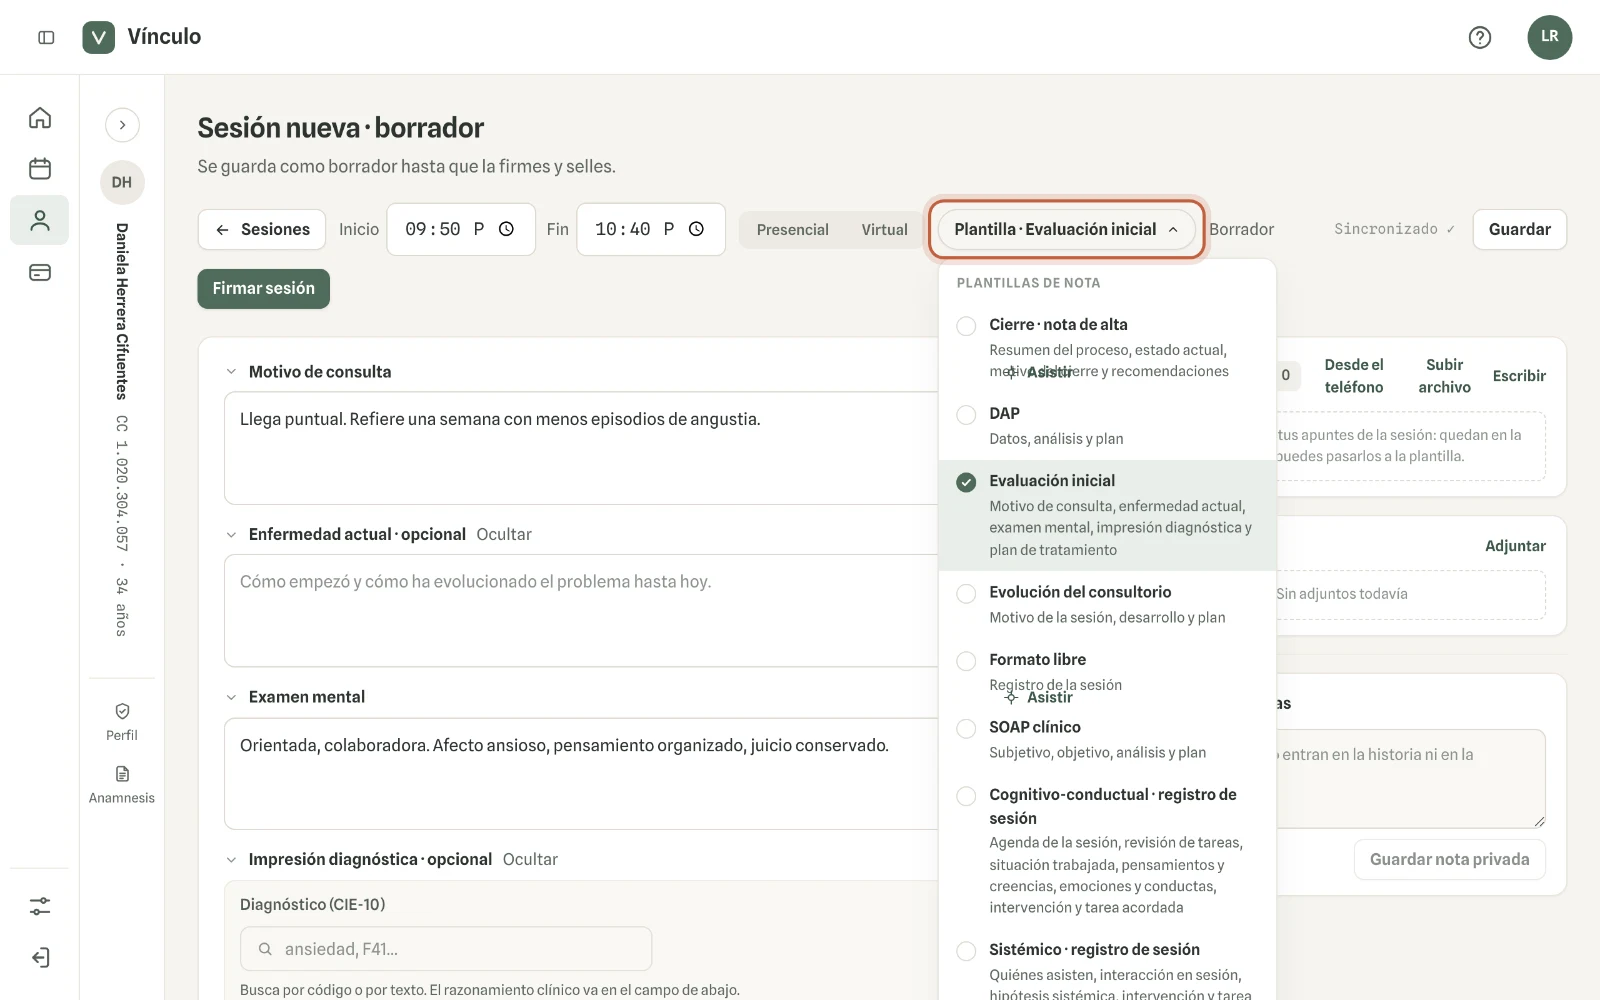Viewport: 1600px width, 1000px height.
Task: Click Firmar sesión button
Action: 263,289
